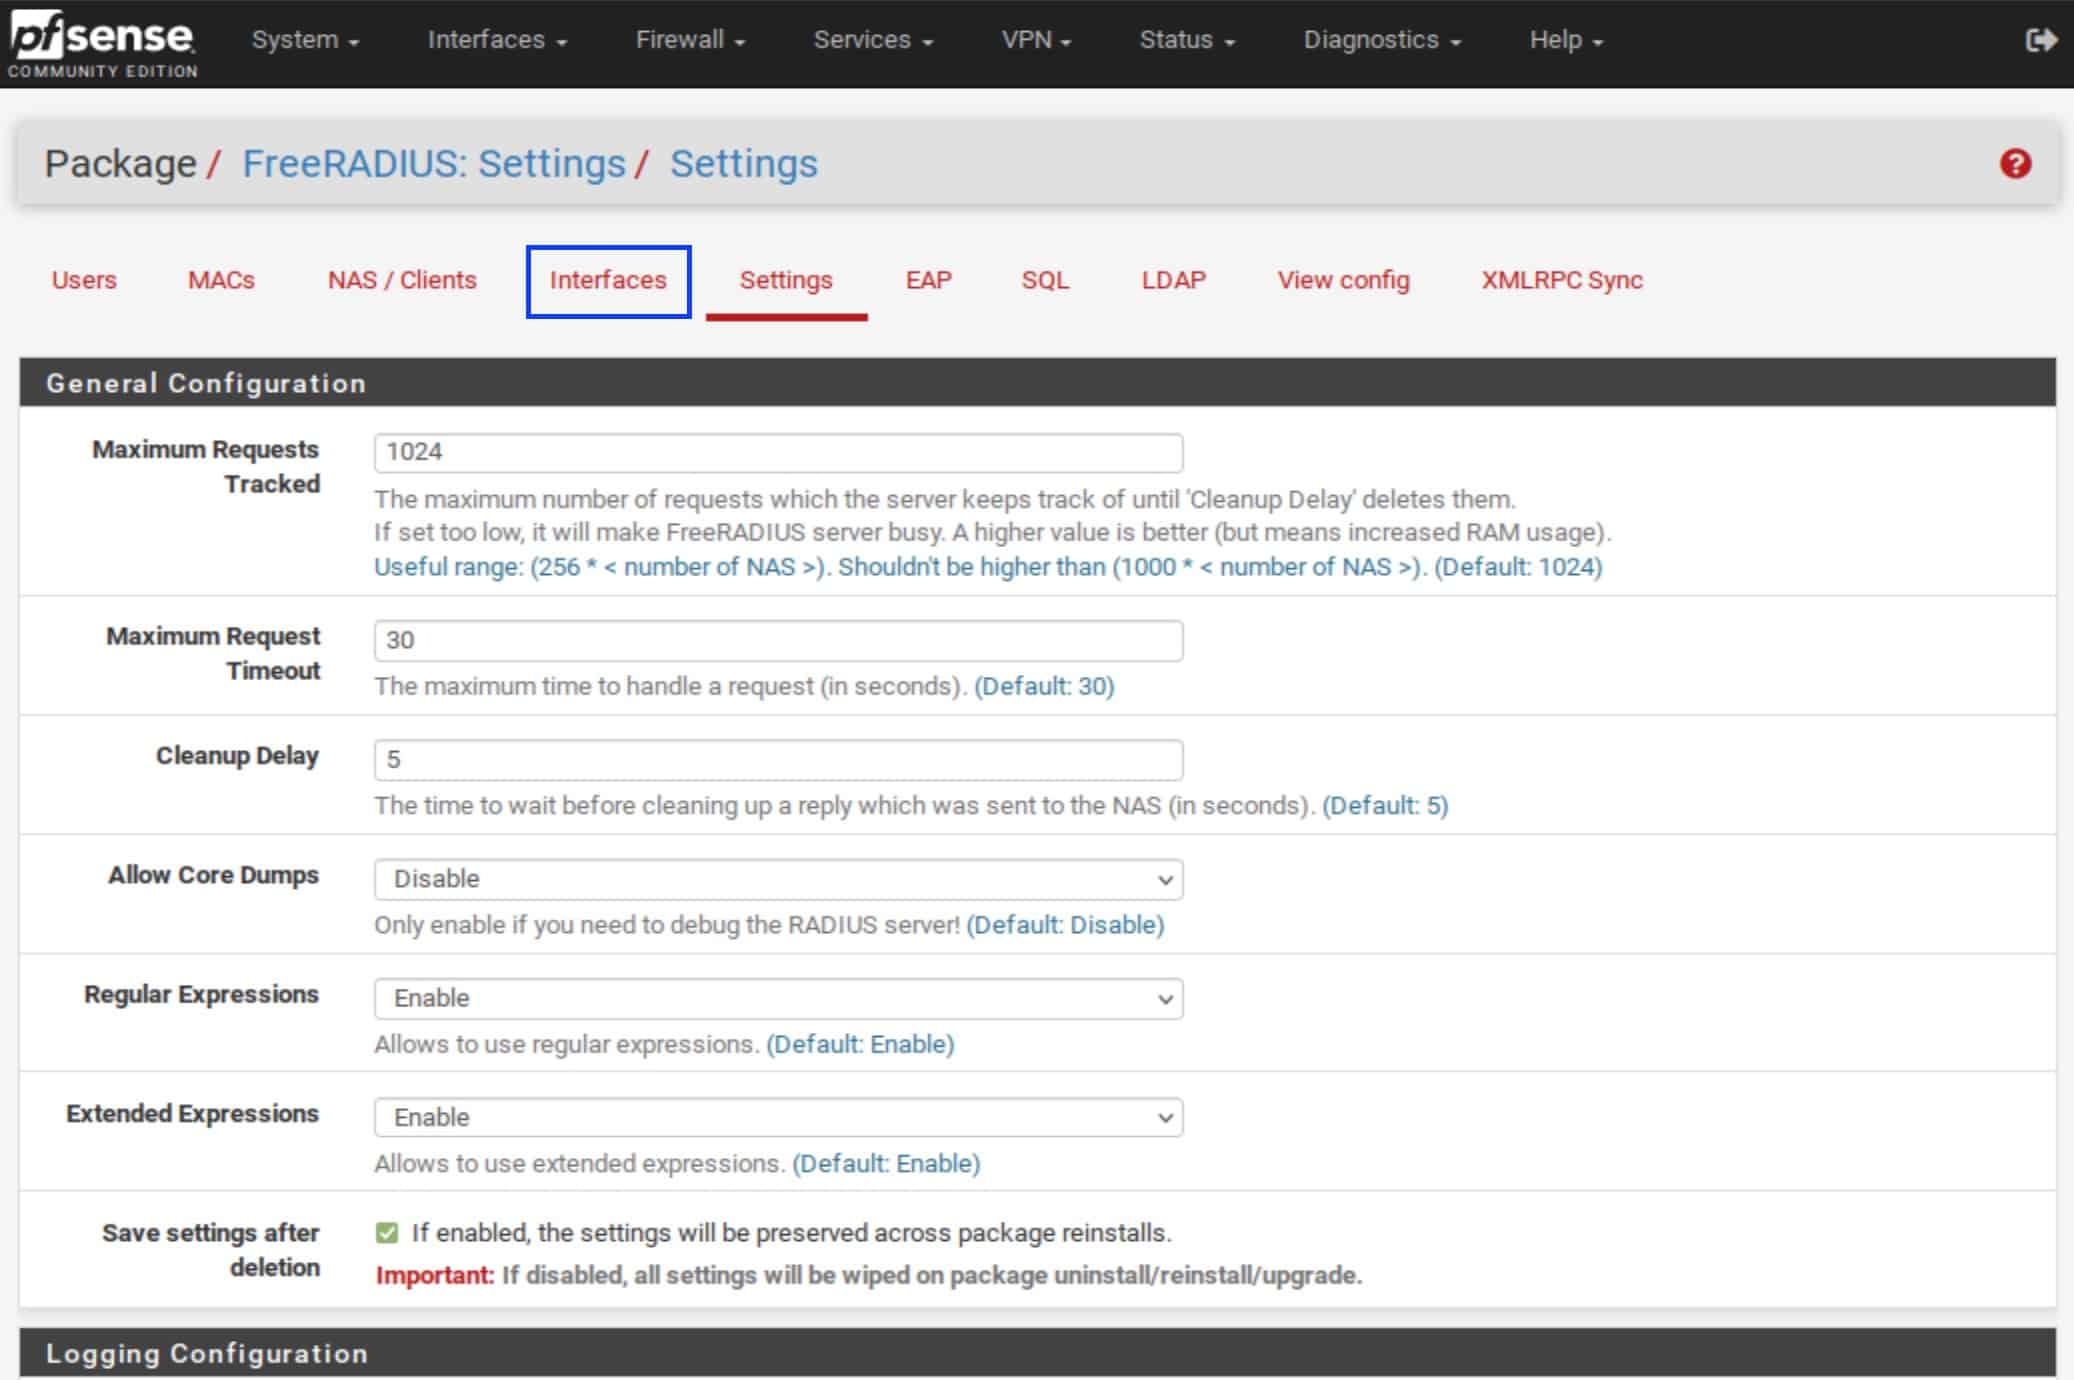Click the pfSense Community Edition logo
2074x1380 pixels.
[102, 44]
